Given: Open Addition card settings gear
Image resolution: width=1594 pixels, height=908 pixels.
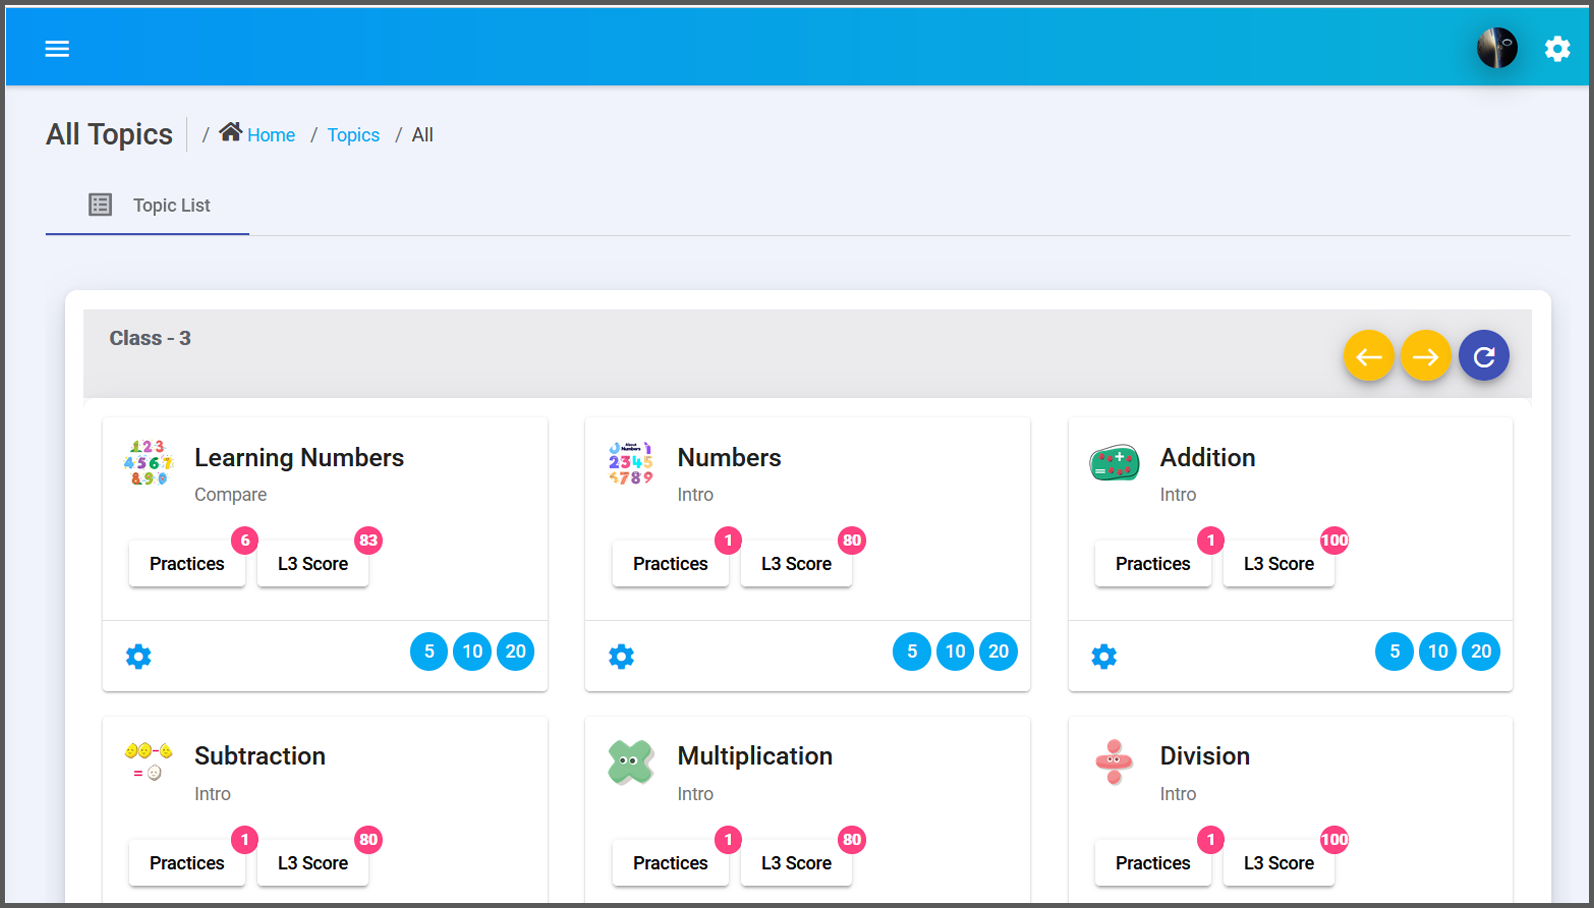Looking at the screenshot, I should click(1104, 656).
